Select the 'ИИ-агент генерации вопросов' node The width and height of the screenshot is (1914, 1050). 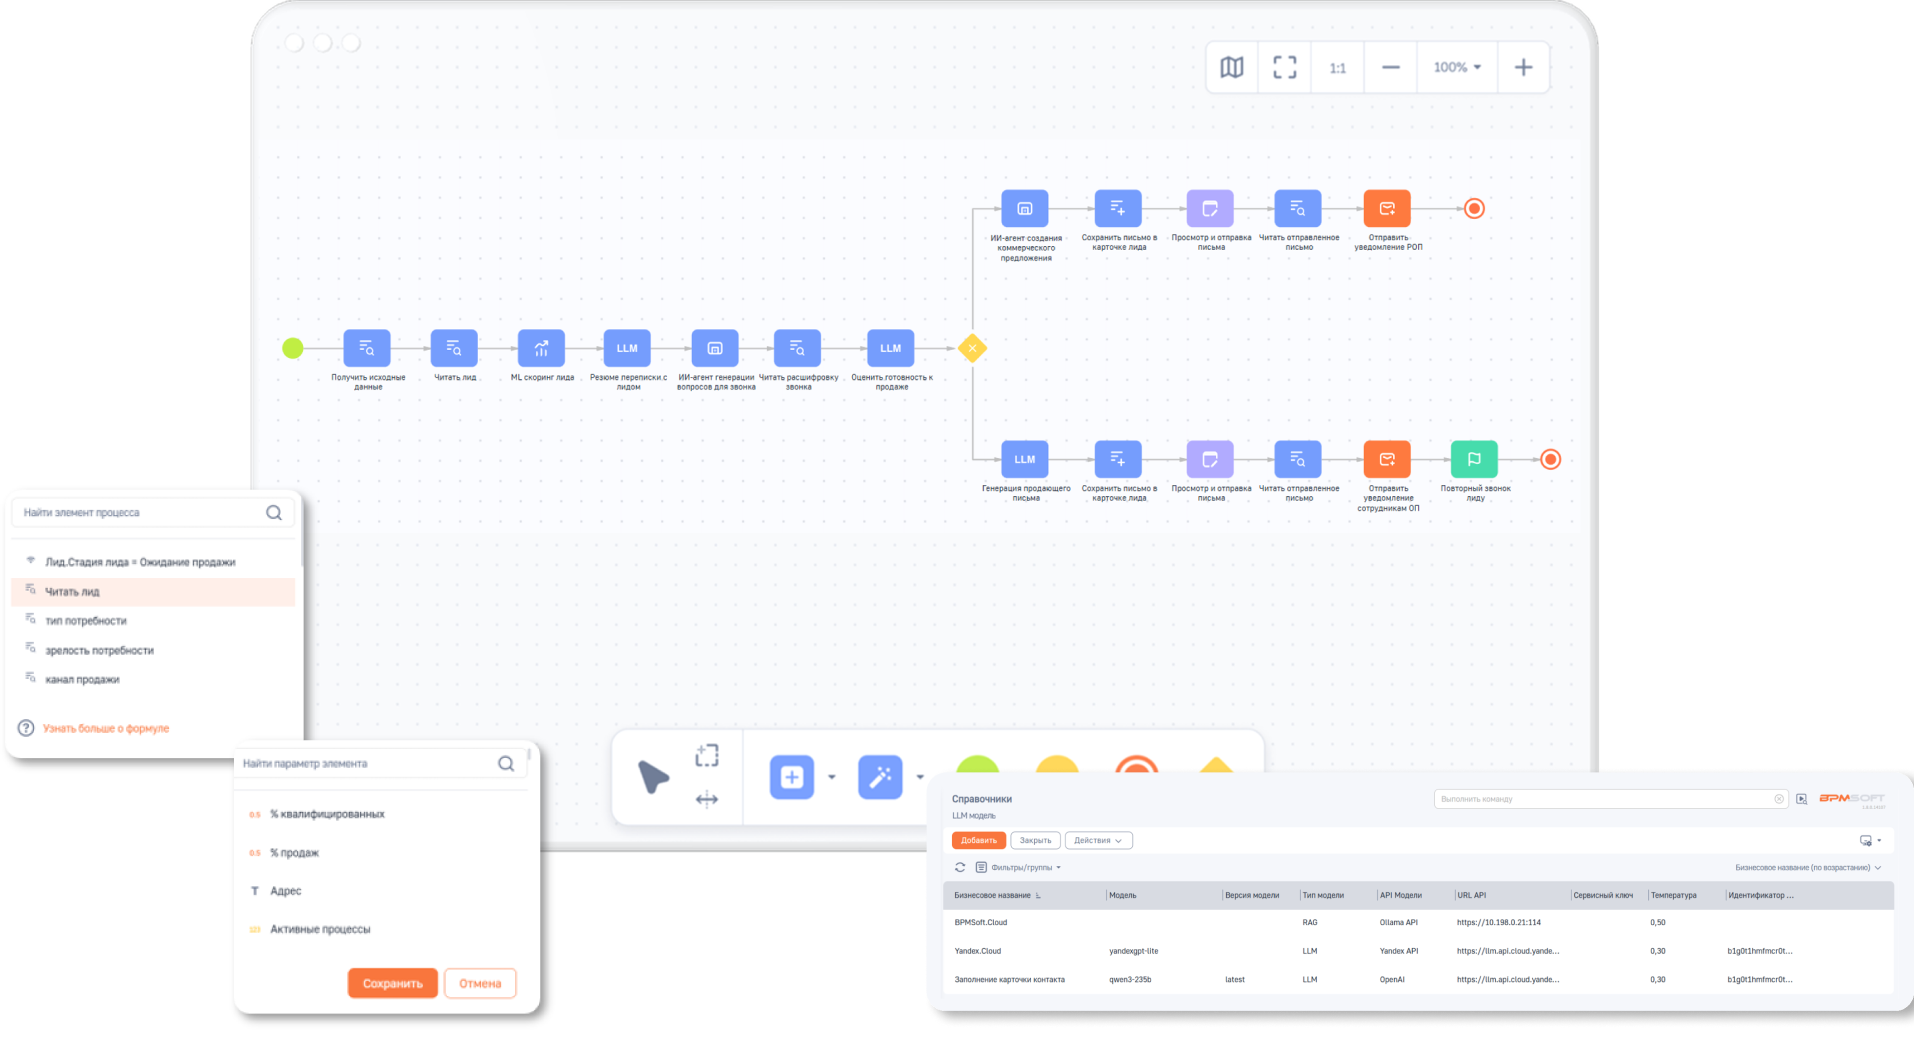715,348
